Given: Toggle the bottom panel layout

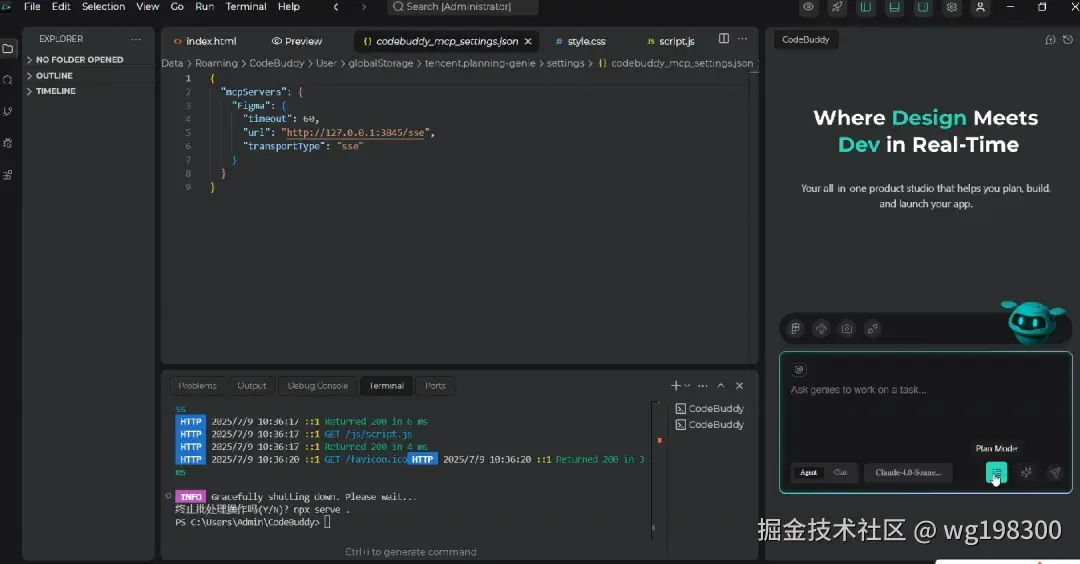Looking at the screenshot, I should click(x=894, y=7).
